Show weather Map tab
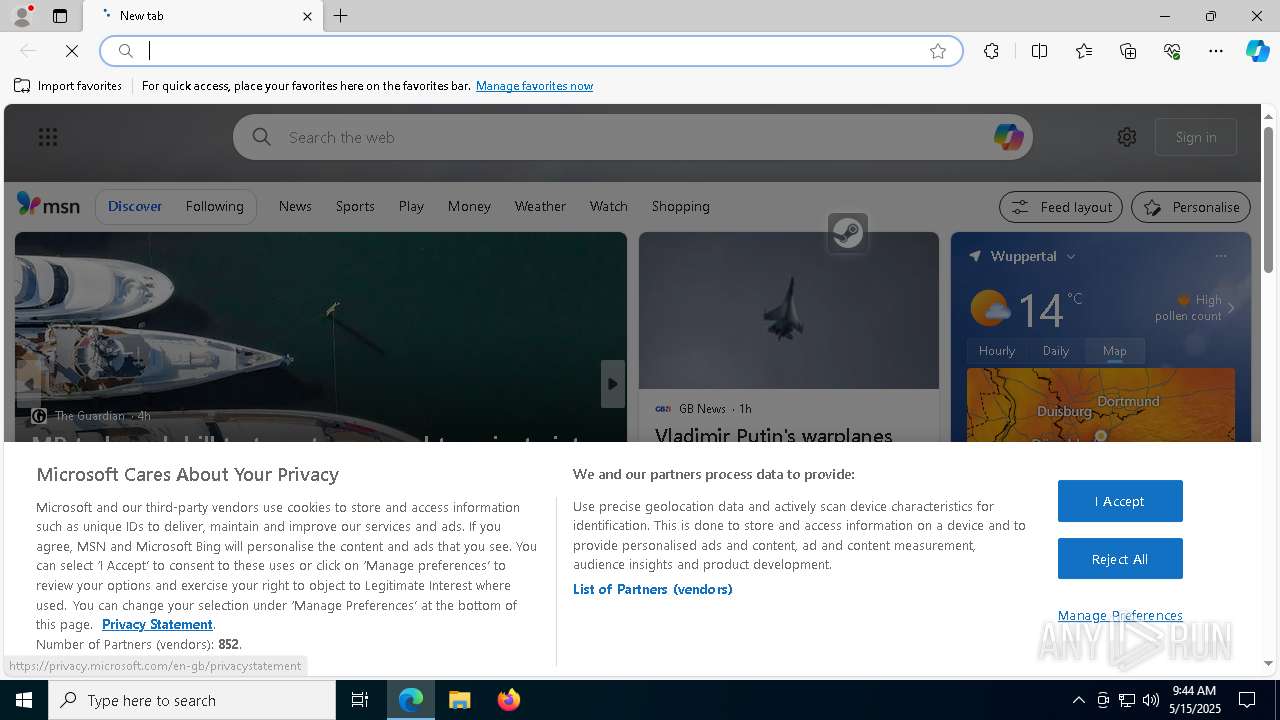 [x=1115, y=351]
